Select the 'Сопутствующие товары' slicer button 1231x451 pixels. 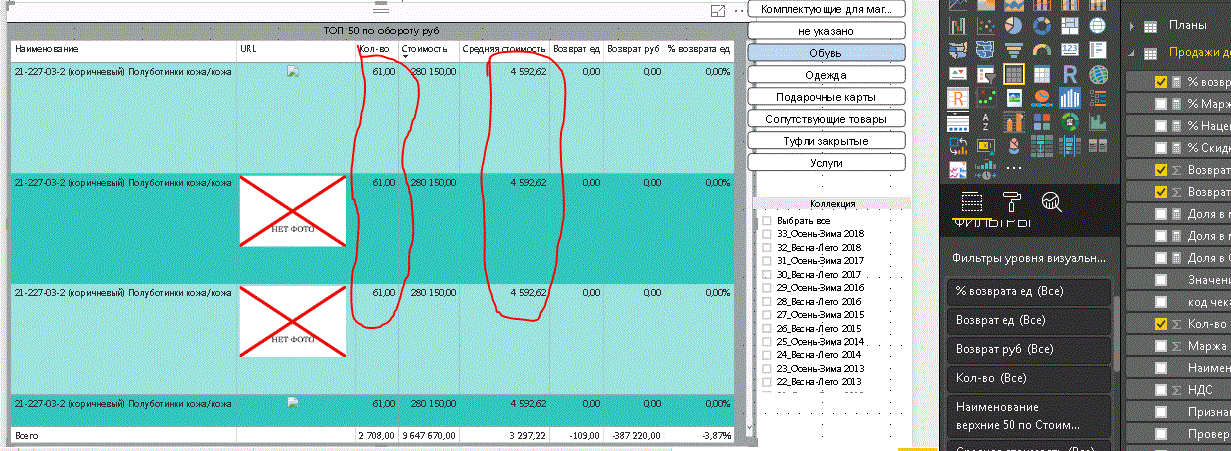[x=826, y=119]
